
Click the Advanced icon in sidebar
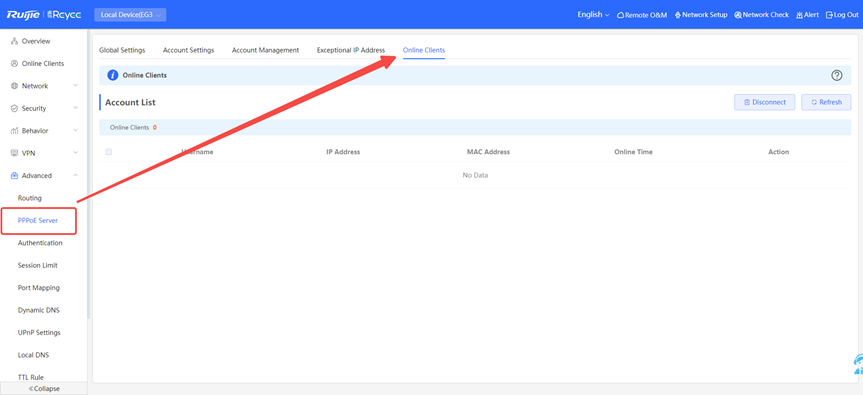click(15, 175)
